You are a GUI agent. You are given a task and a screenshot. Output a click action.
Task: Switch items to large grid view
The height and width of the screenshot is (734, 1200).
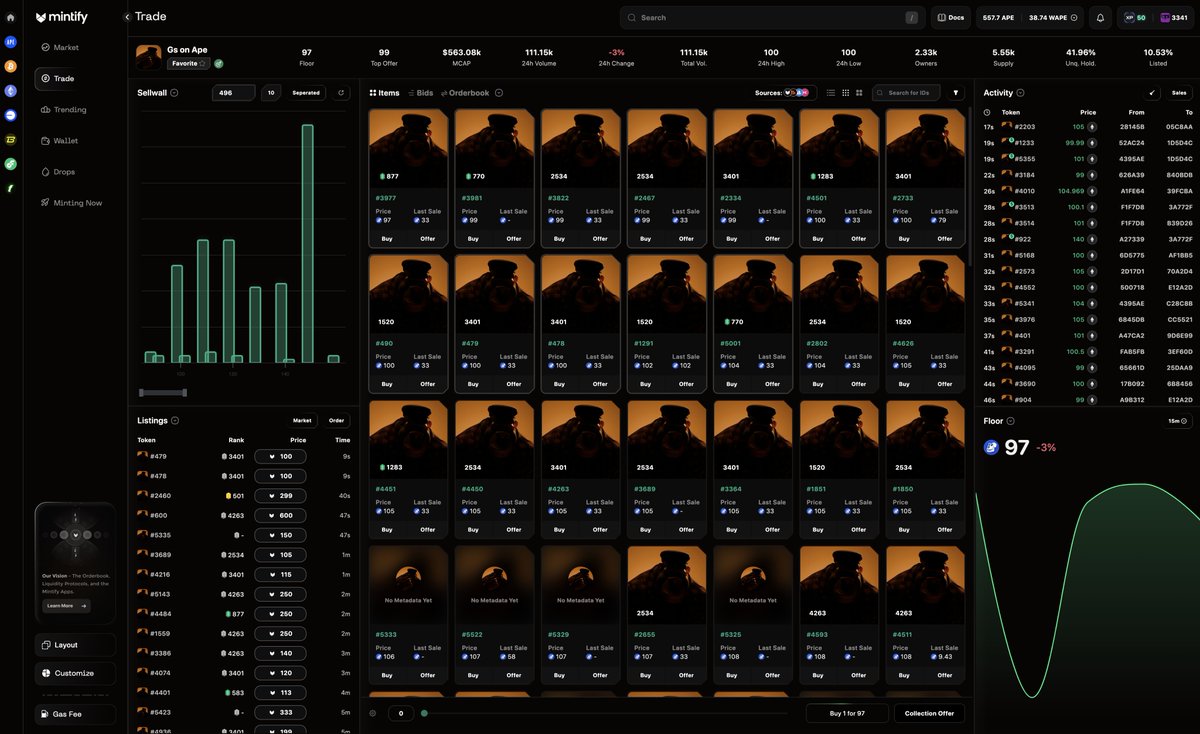coord(859,93)
